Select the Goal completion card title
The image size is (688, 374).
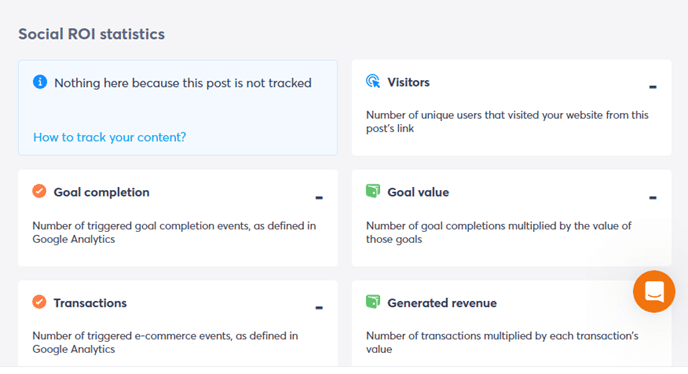pos(101,192)
